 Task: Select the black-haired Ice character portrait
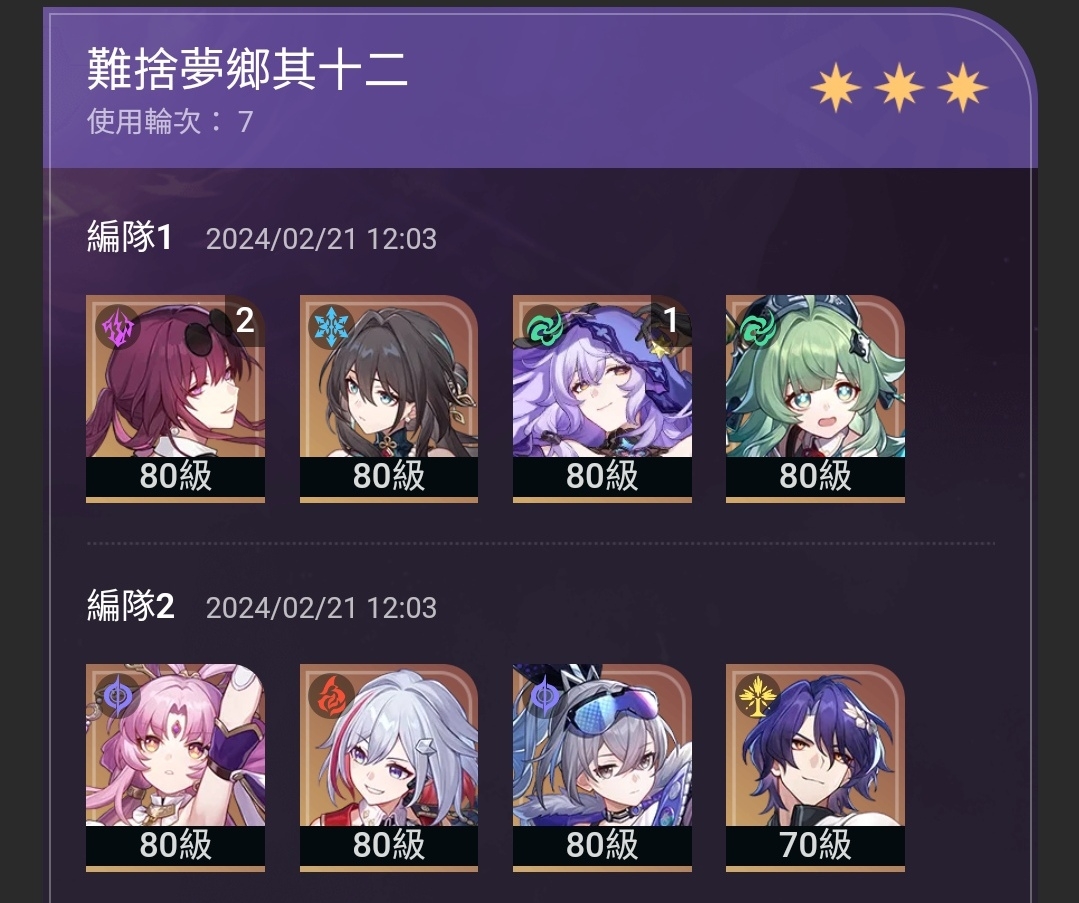[389, 399]
